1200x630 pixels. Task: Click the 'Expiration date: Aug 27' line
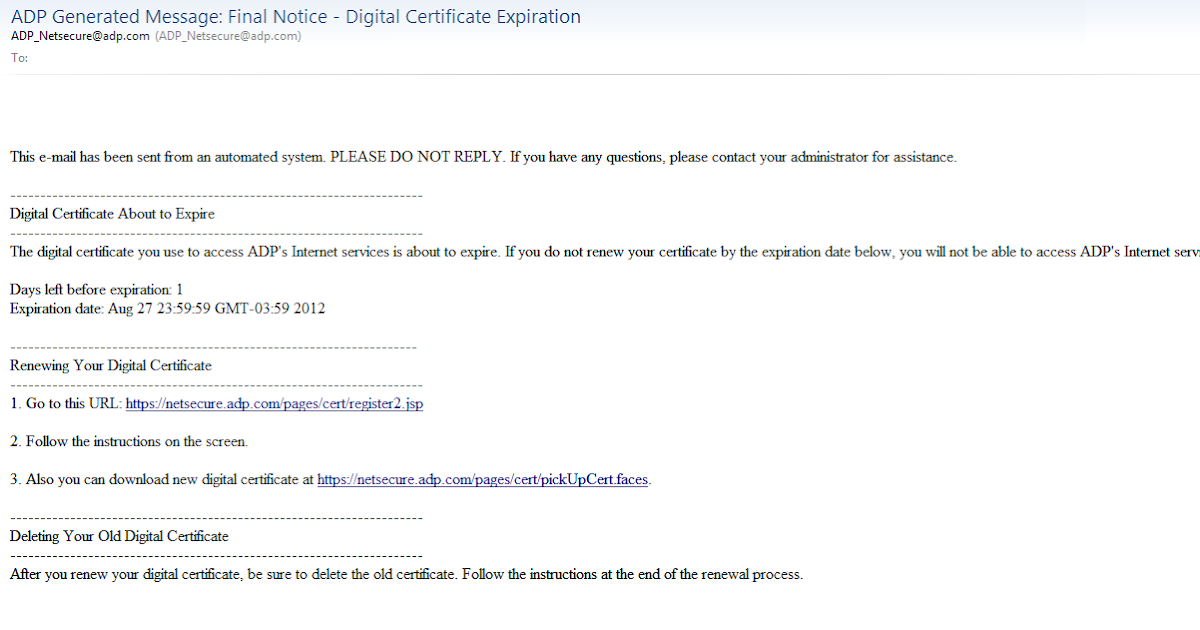[167, 308]
